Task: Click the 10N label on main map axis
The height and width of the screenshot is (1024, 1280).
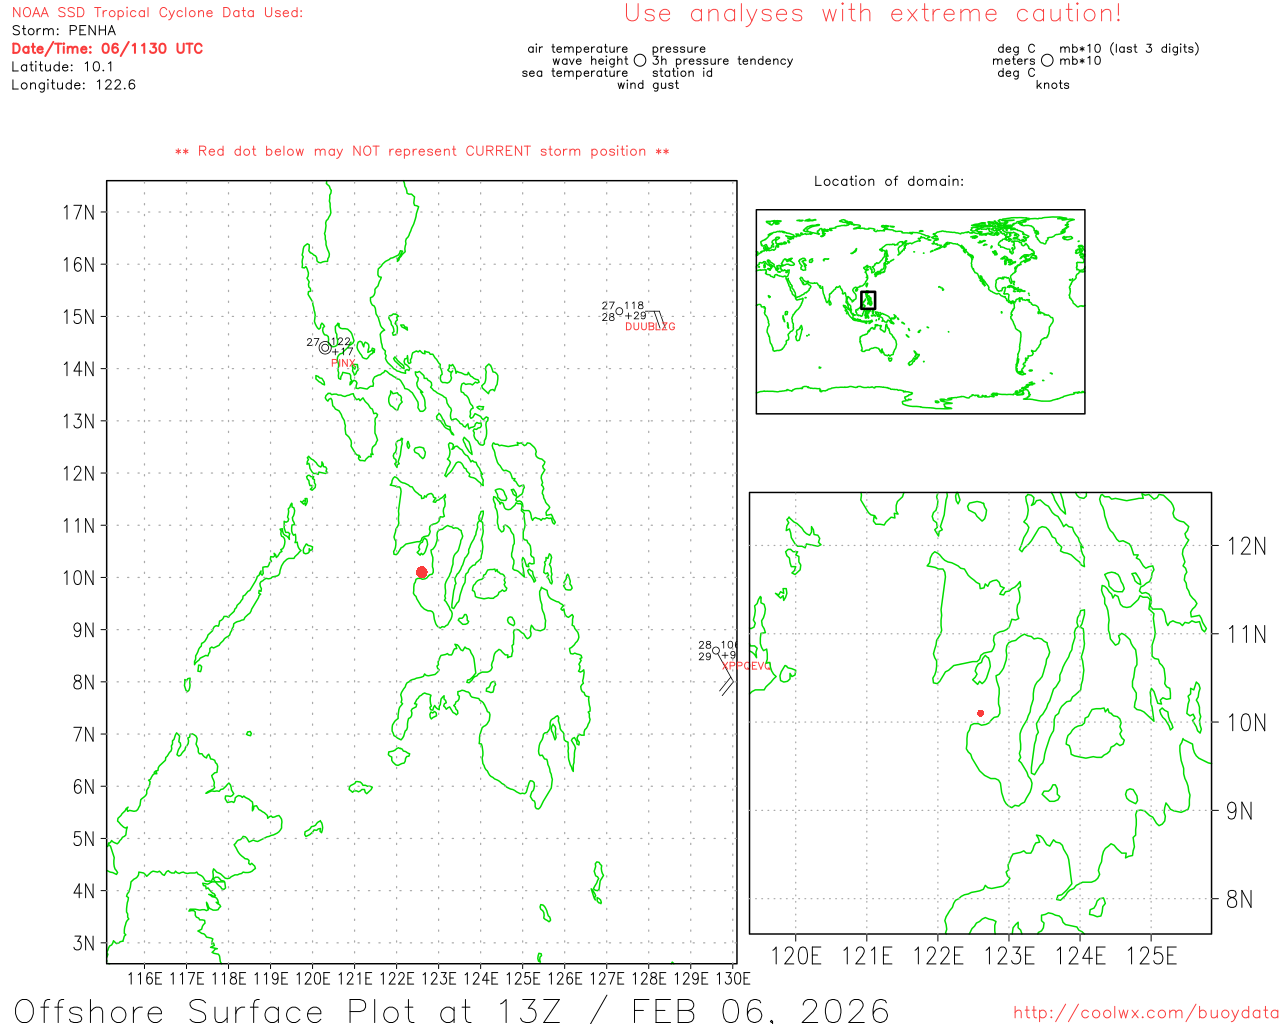Action: coord(79,578)
